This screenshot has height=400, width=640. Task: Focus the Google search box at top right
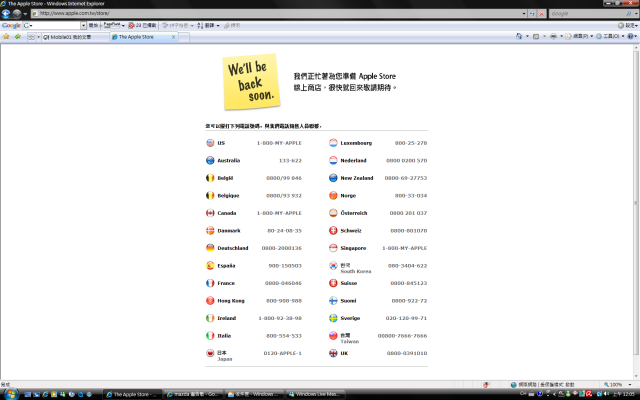[587, 13]
